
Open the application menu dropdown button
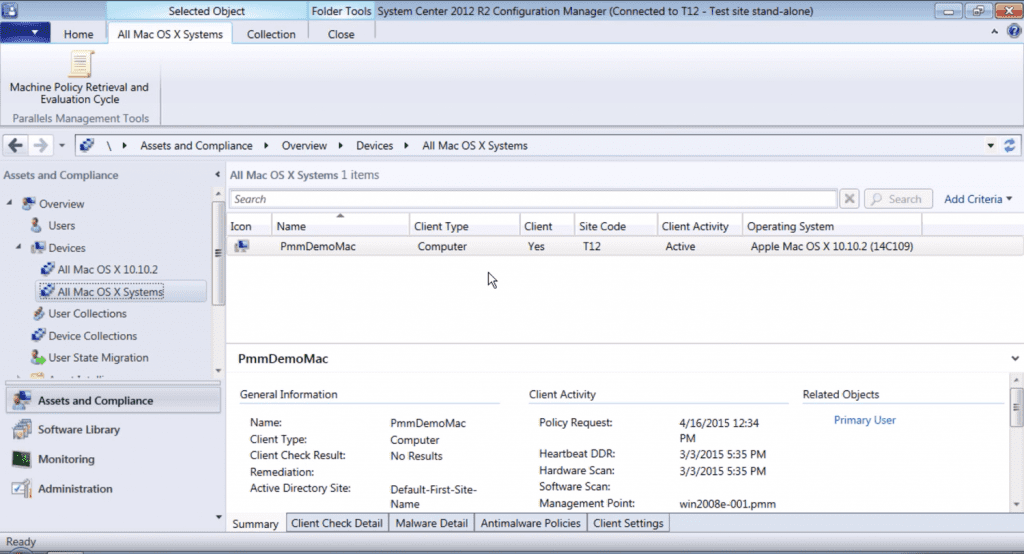25,32
